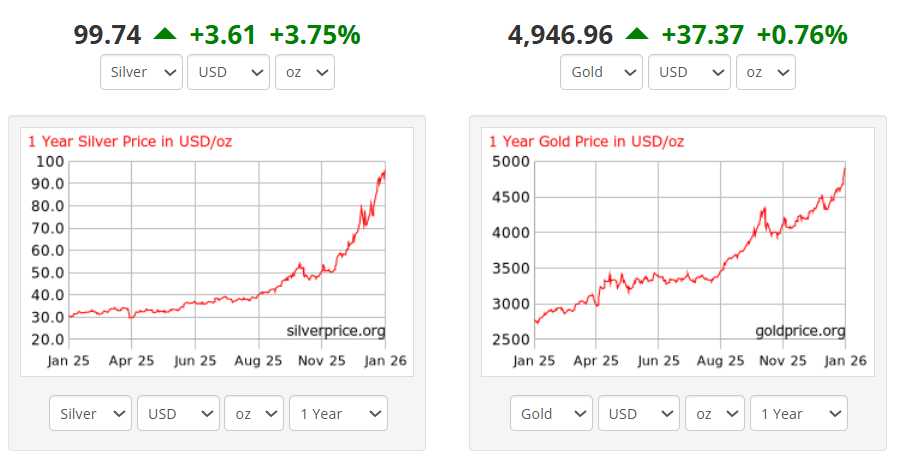Open the top USD dropdown above gold chart

(689, 72)
